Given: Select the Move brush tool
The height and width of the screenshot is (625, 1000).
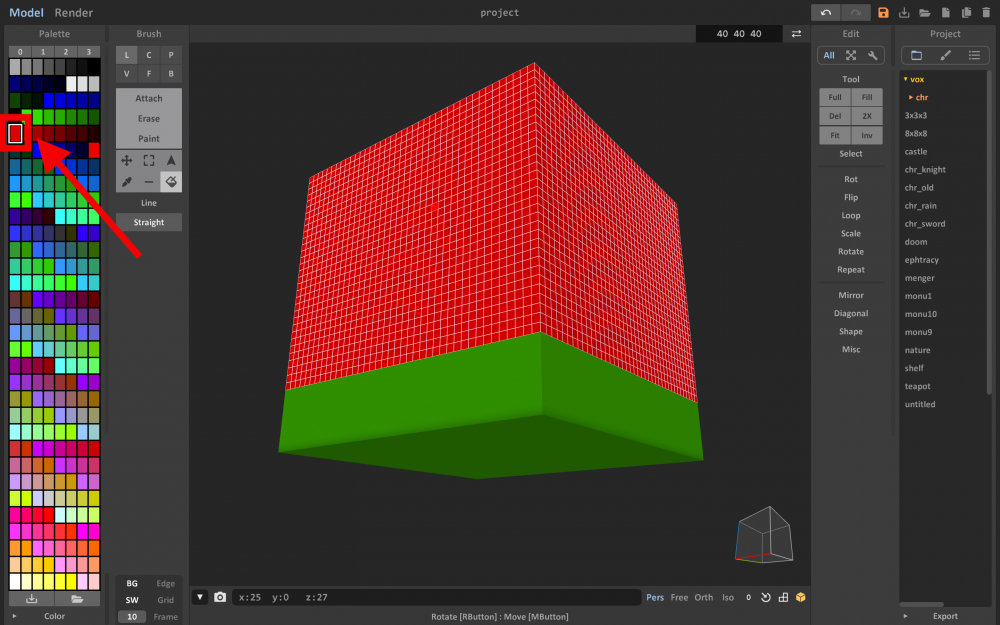Looking at the screenshot, I should tap(127, 160).
